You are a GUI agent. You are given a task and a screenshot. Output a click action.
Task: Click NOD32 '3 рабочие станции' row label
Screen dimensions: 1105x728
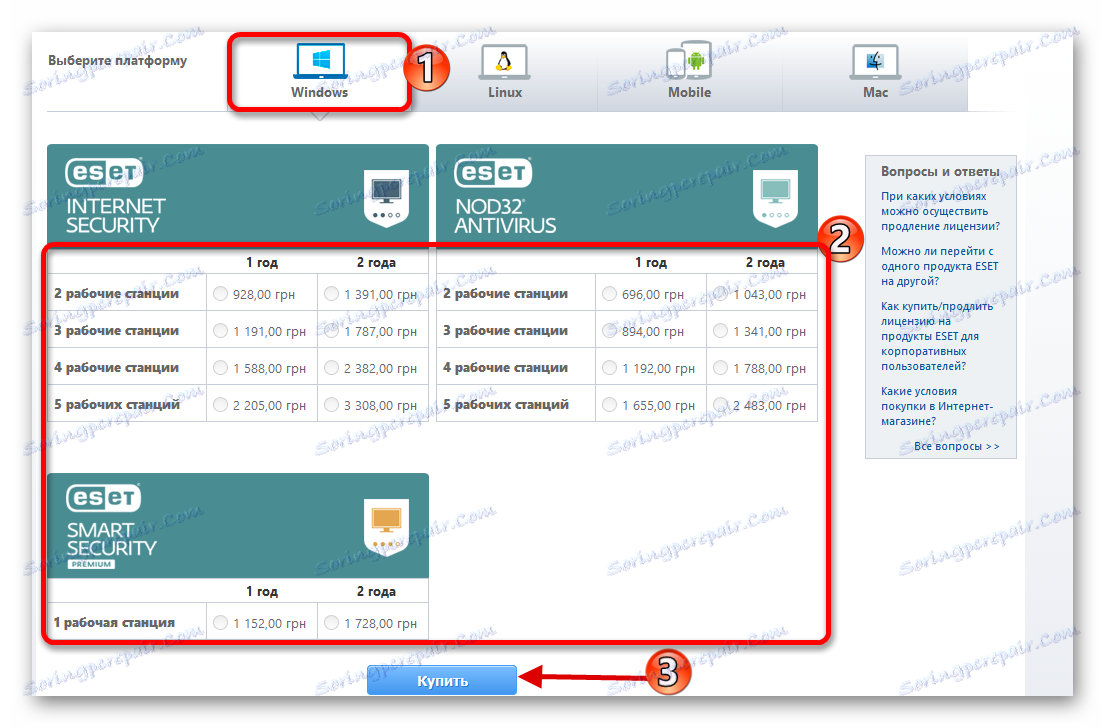[505, 331]
